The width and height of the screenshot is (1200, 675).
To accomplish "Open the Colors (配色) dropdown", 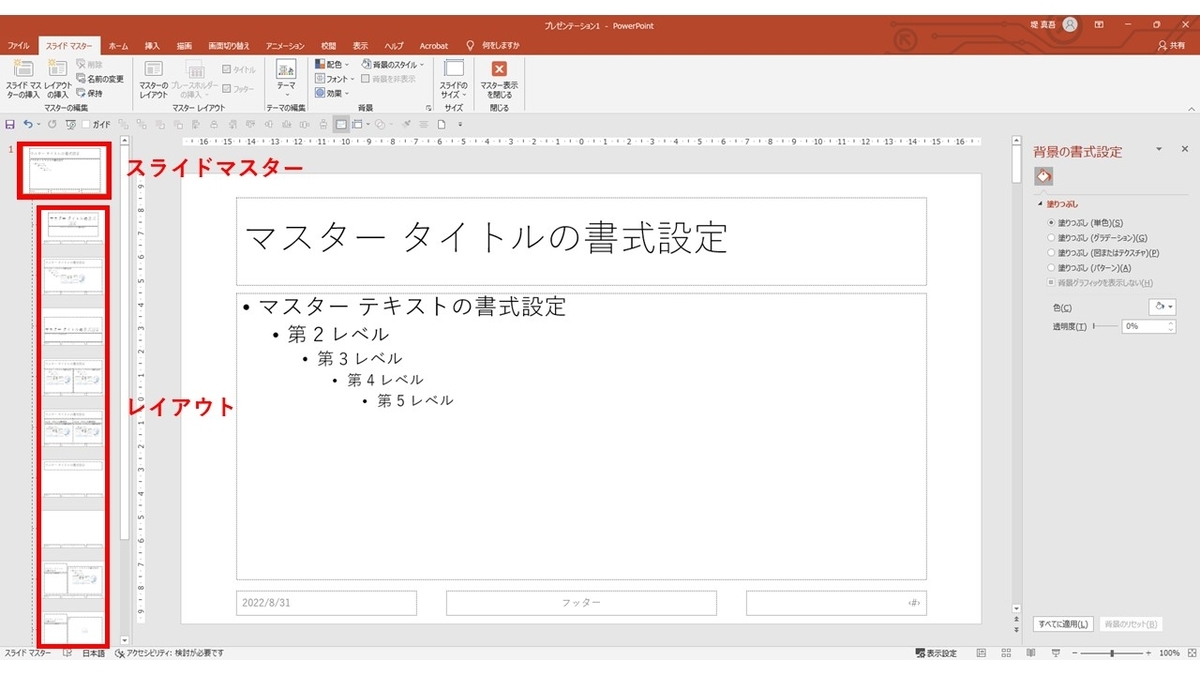I will [x=332, y=64].
